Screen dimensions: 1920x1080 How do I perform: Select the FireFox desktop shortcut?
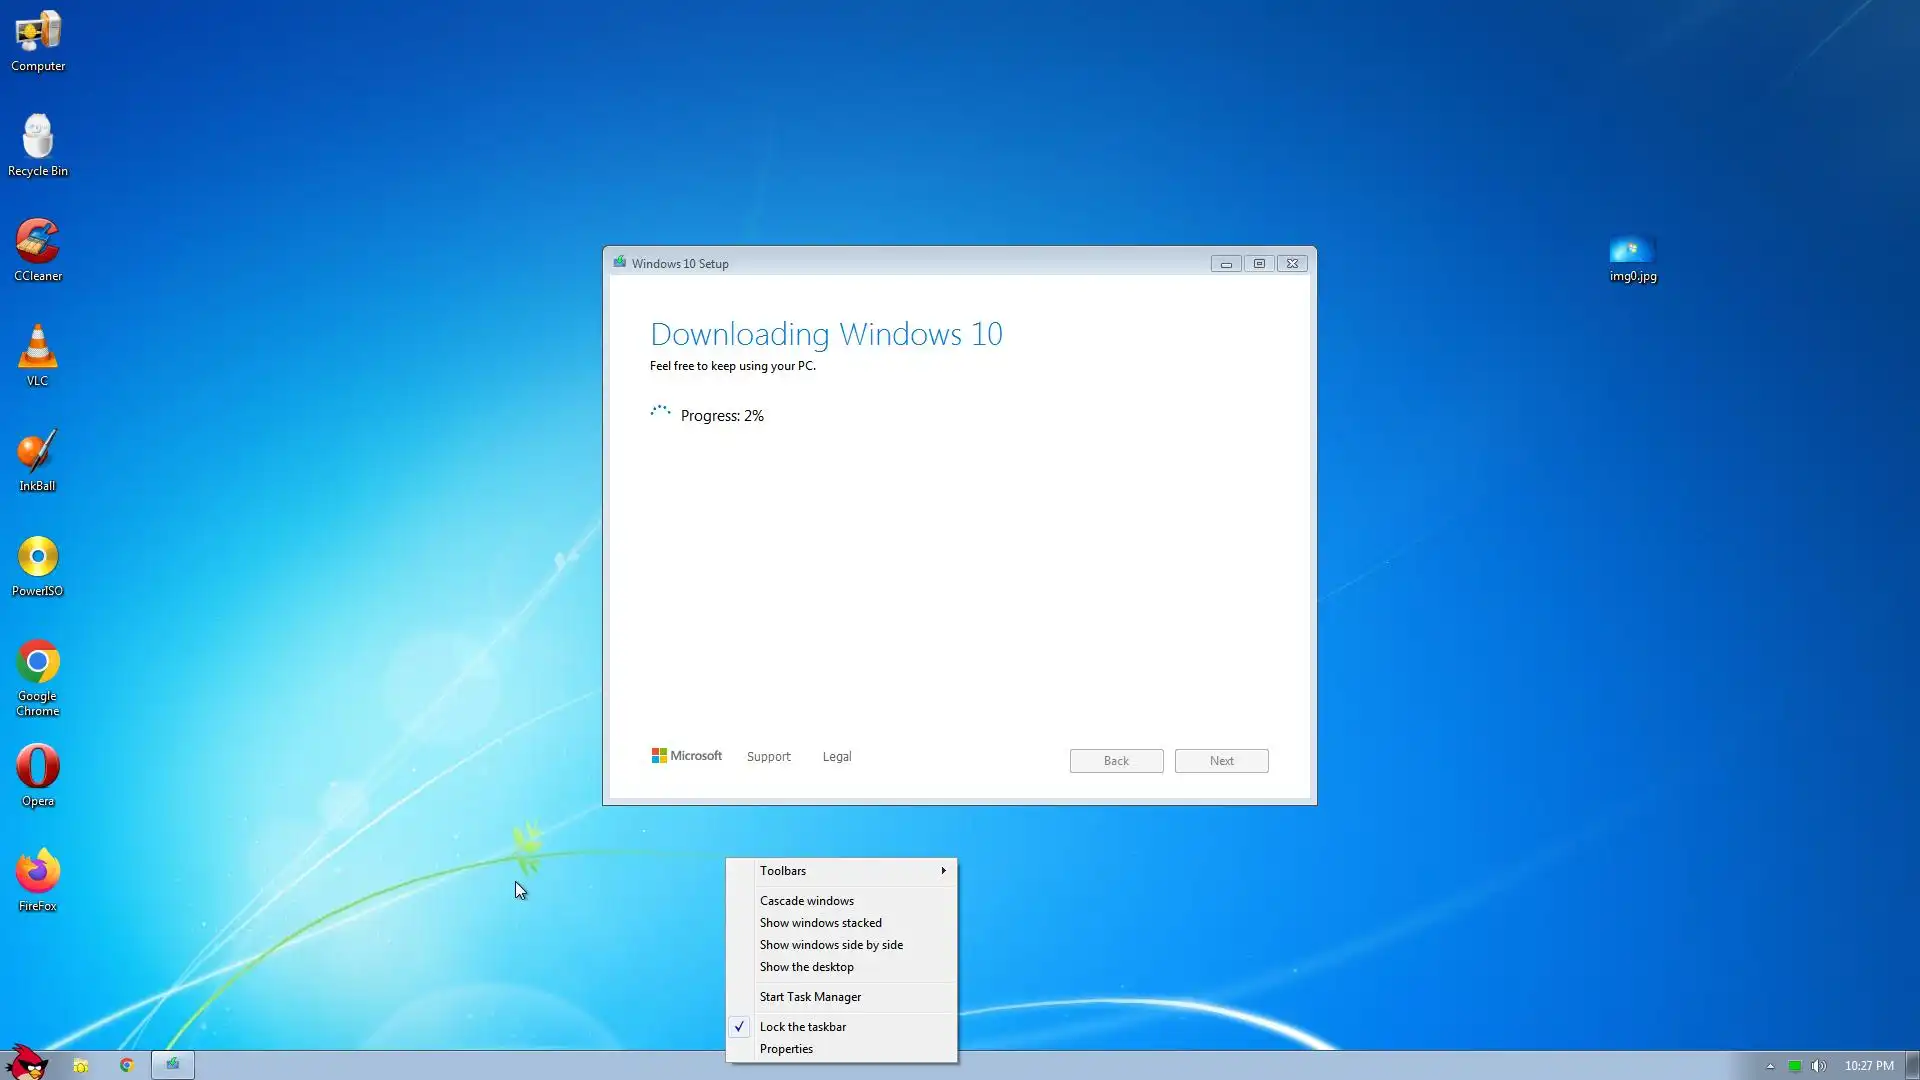tap(37, 873)
